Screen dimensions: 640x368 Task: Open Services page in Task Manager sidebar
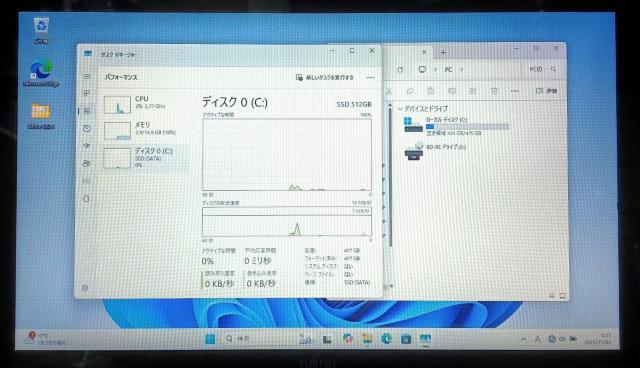(86, 199)
